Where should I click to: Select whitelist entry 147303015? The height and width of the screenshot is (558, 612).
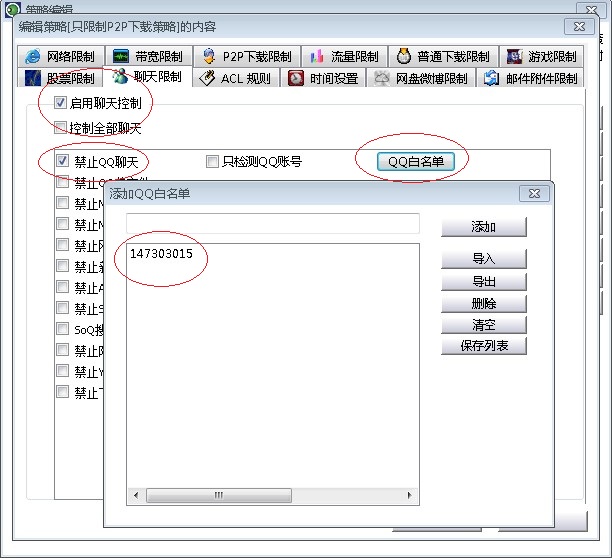click(x=161, y=254)
